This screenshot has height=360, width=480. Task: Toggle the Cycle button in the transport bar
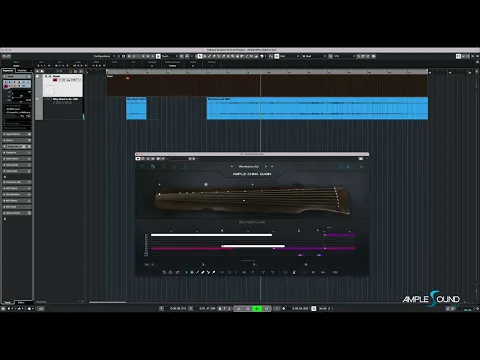pos(238,309)
